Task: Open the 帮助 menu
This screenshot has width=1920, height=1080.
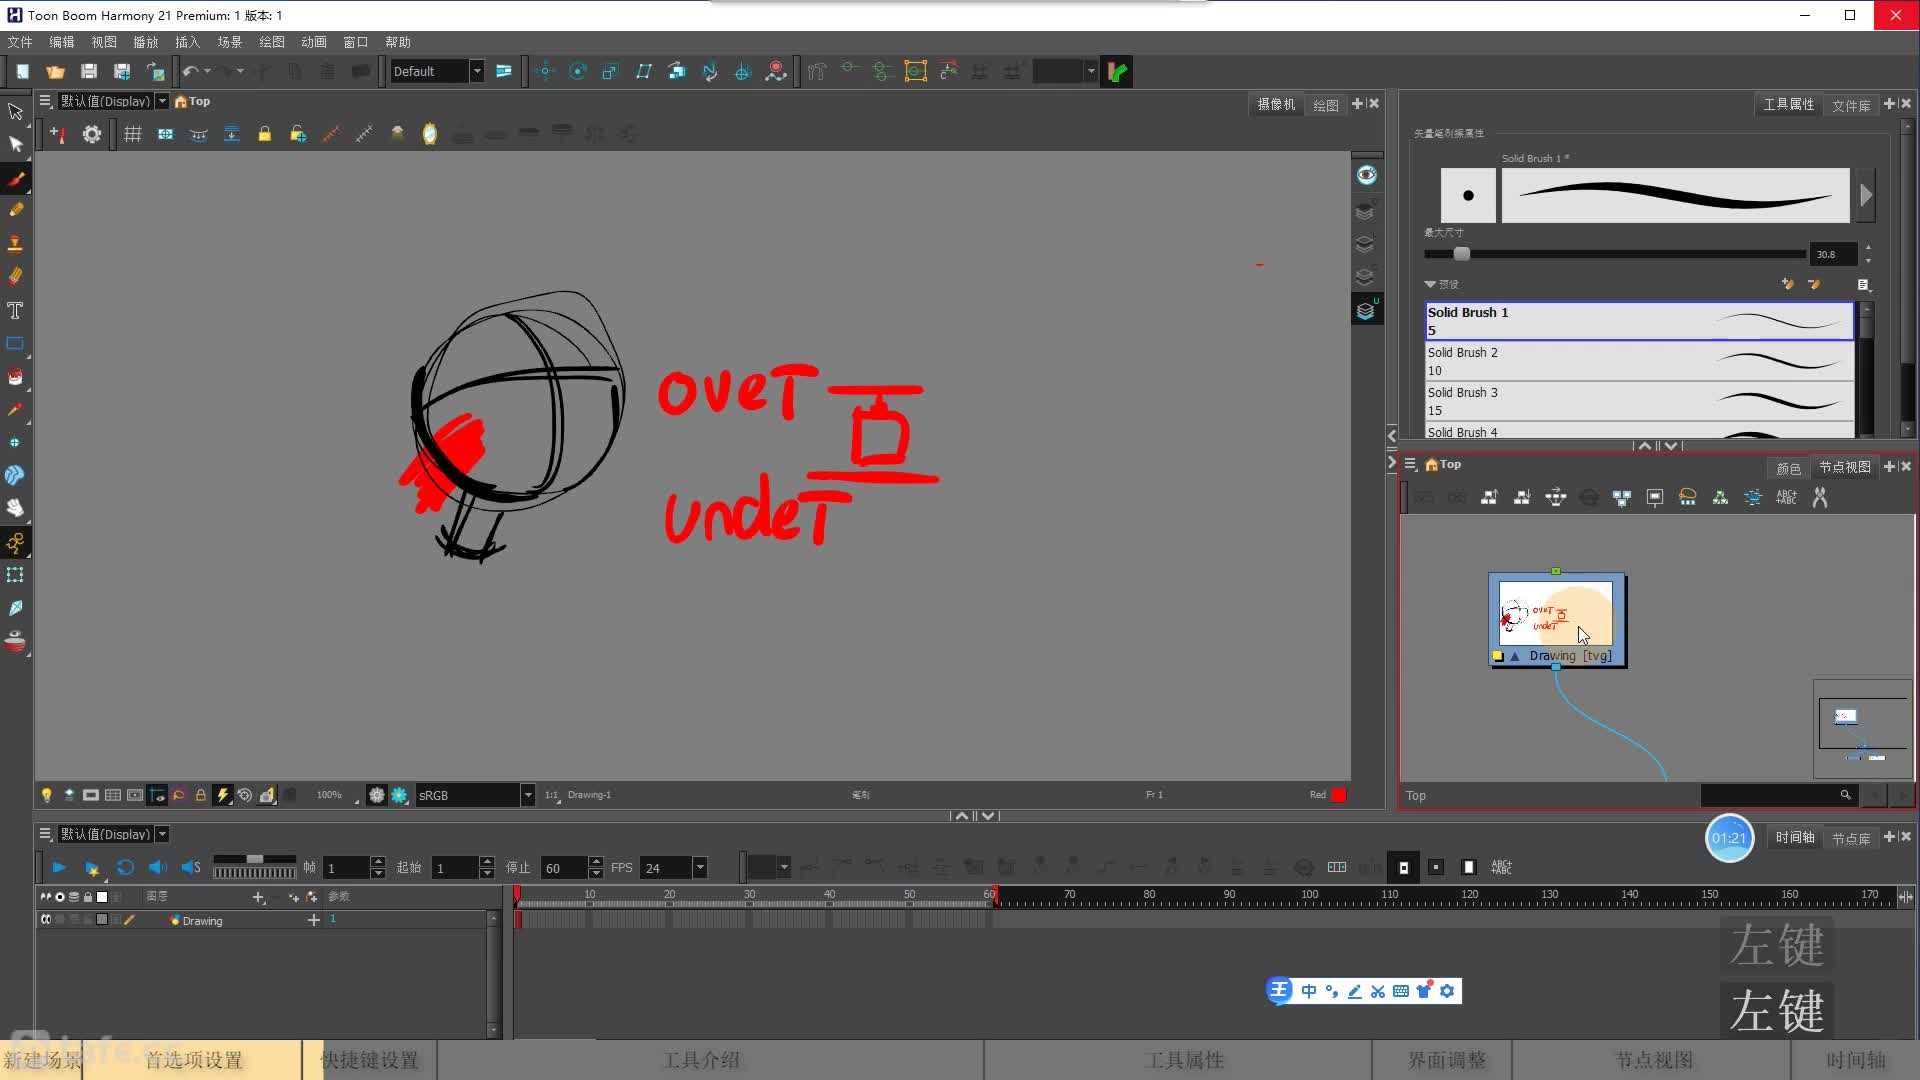Action: click(398, 42)
